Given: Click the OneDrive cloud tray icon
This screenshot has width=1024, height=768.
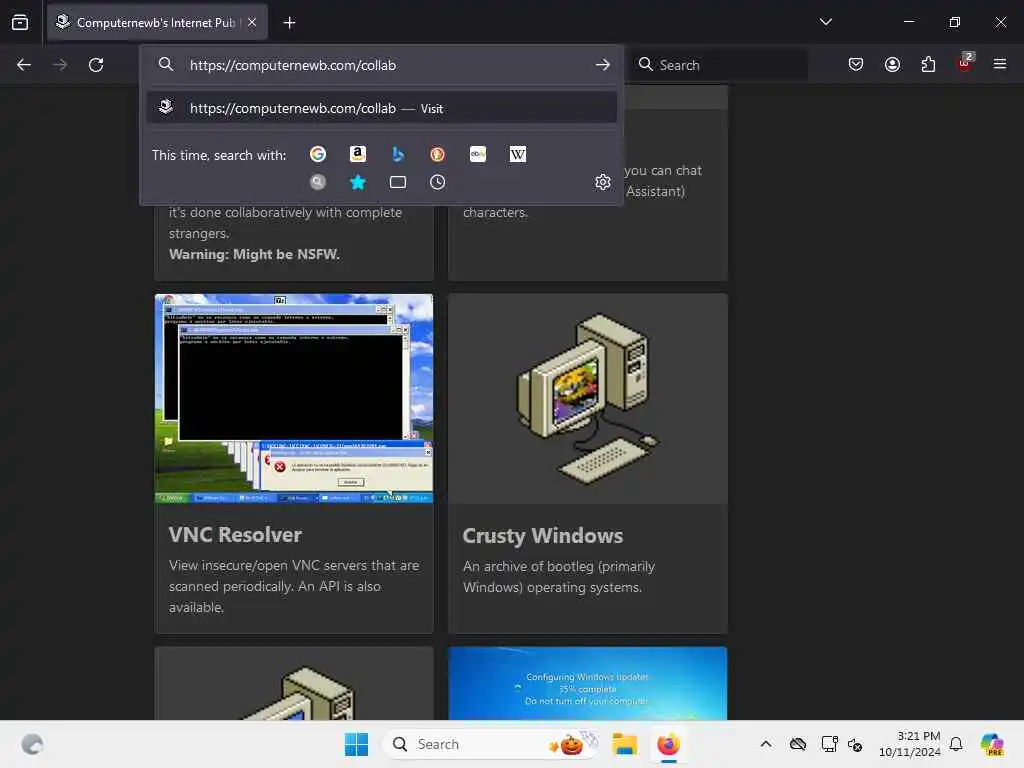Looking at the screenshot, I should pyautogui.click(x=797, y=744).
